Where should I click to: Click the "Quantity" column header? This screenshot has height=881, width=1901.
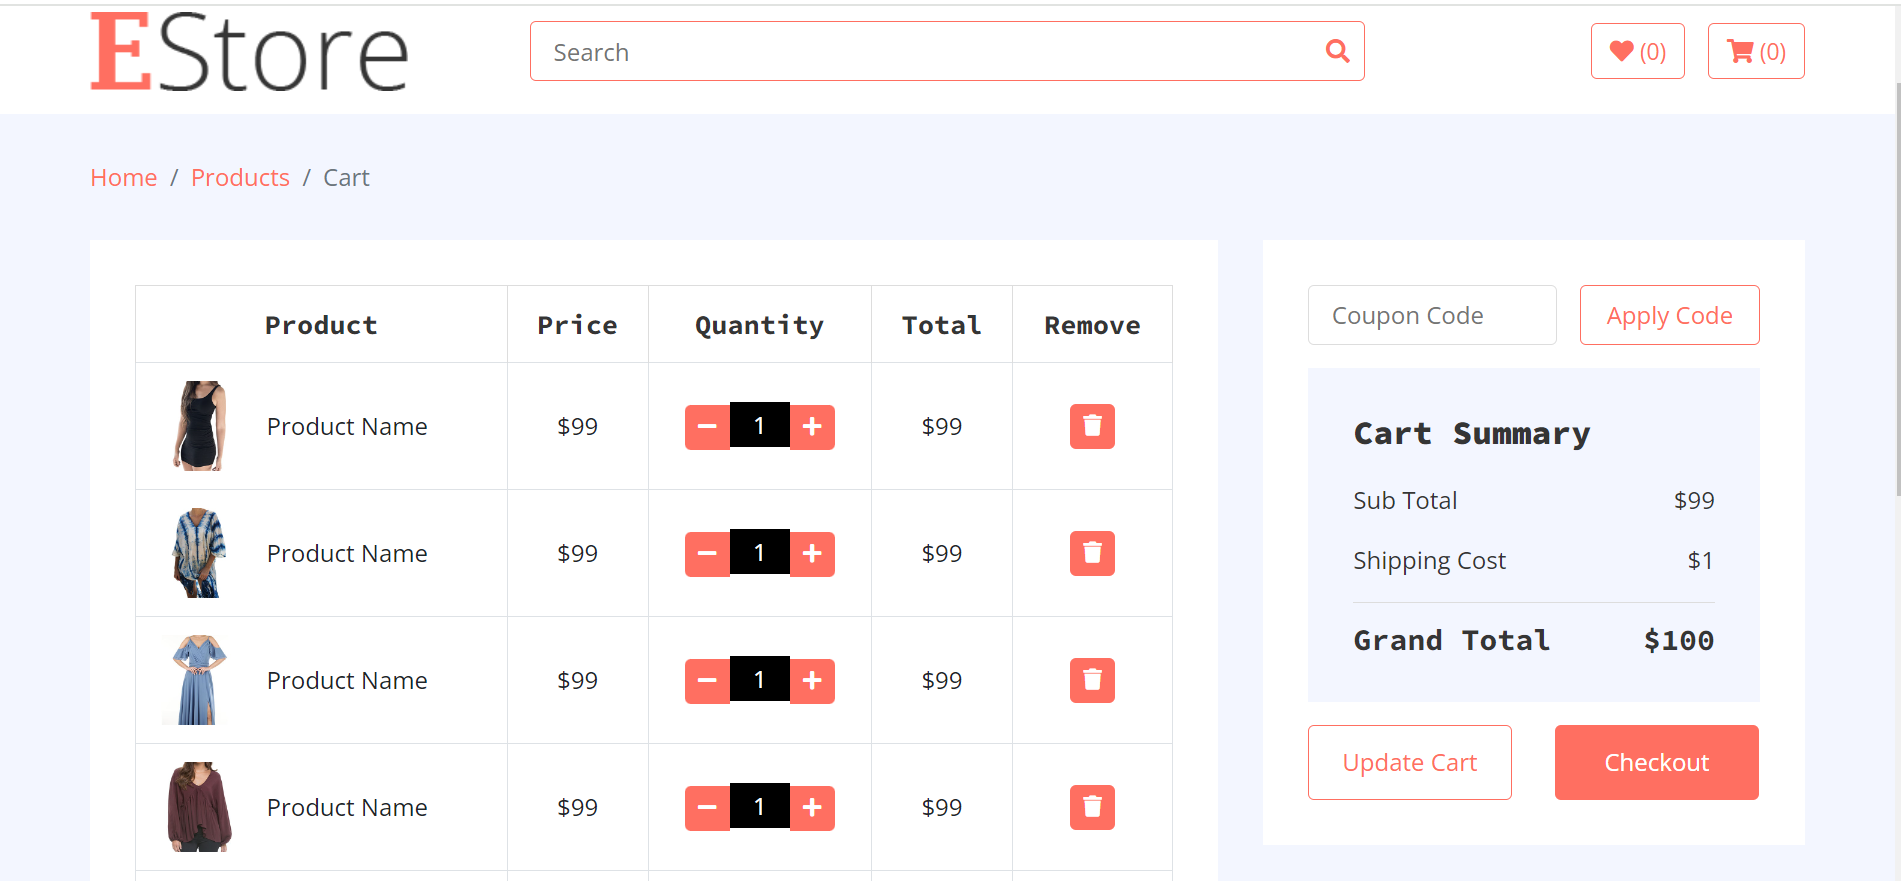(759, 326)
